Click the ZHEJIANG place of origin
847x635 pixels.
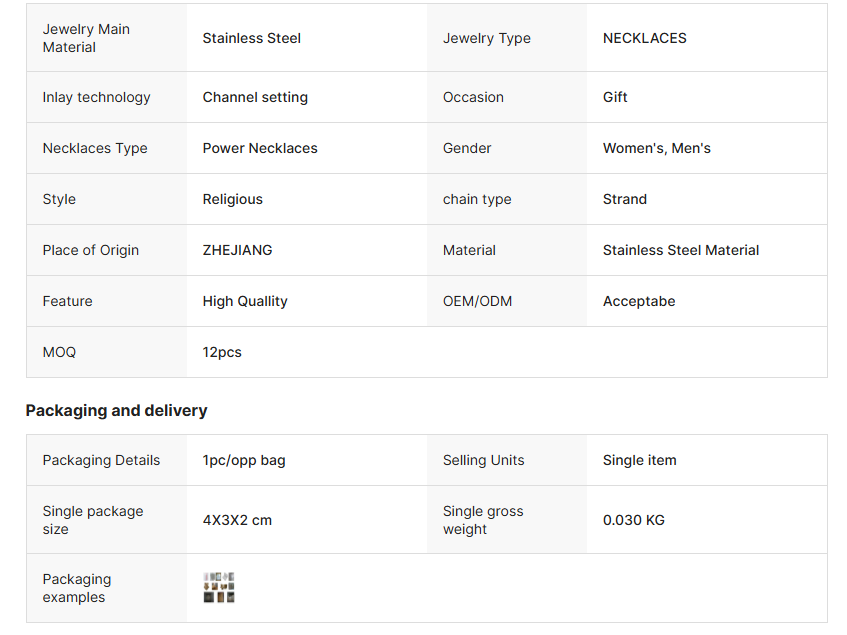click(x=237, y=251)
